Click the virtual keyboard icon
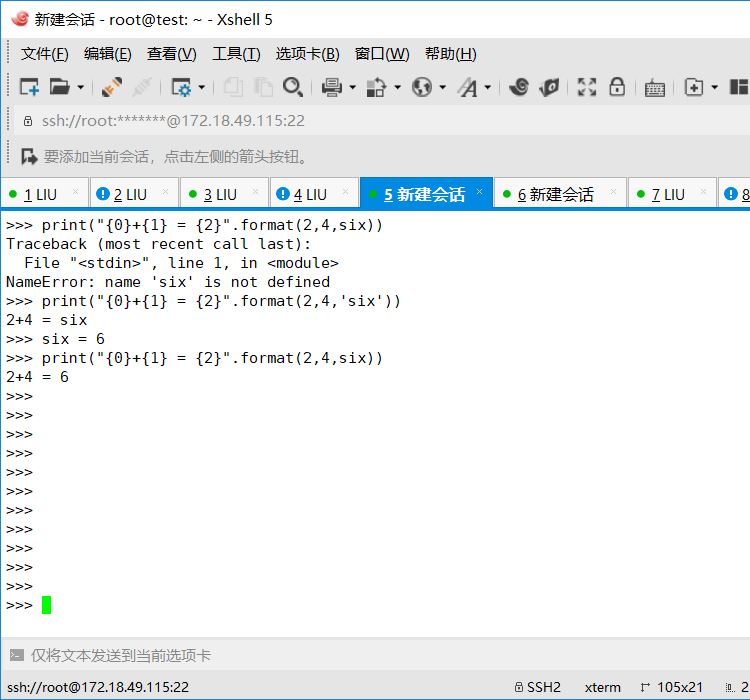Viewport: 750px width, 700px height. tap(655, 88)
